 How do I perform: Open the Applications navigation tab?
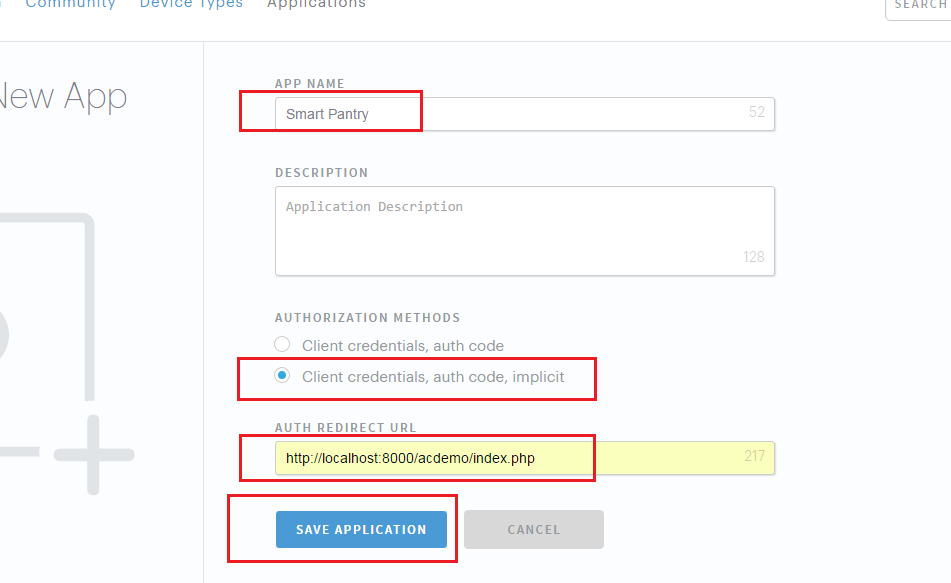coord(316,5)
